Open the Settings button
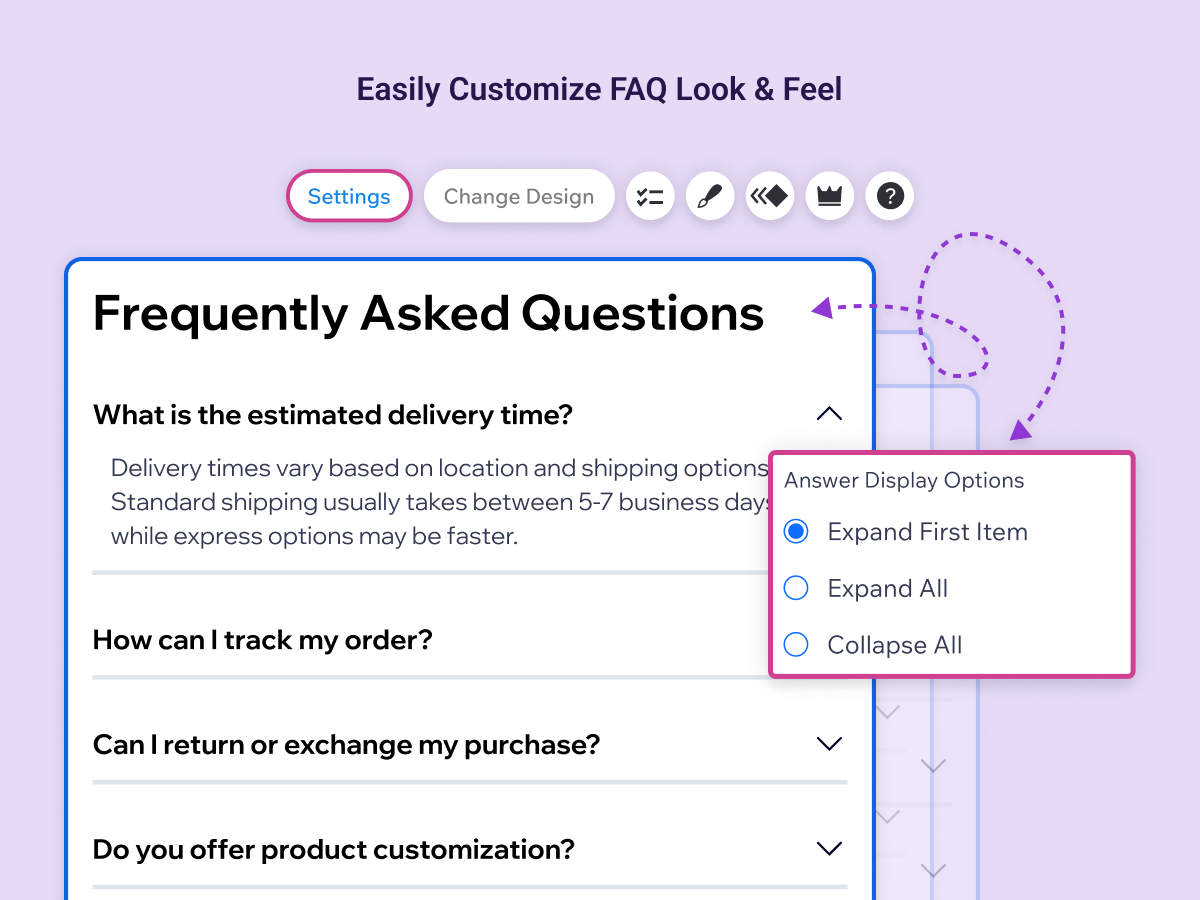 pyautogui.click(x=349, y=196)
